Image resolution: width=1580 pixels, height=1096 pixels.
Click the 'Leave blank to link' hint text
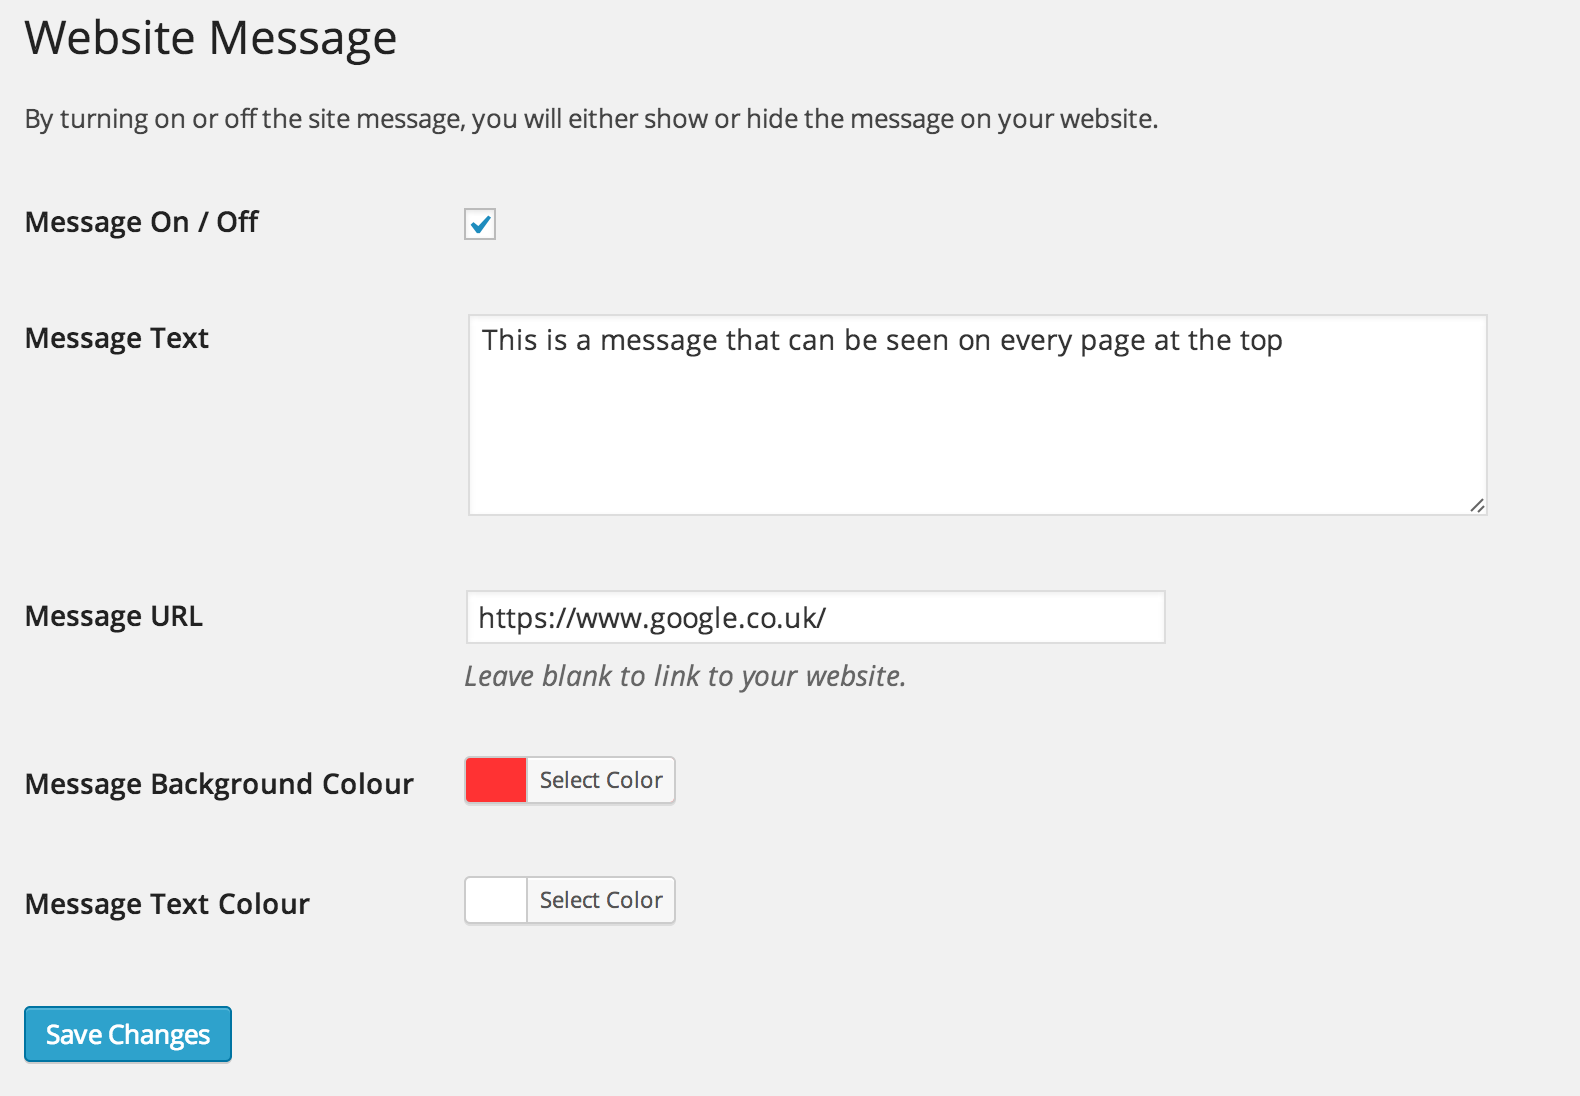click(685, 676)
